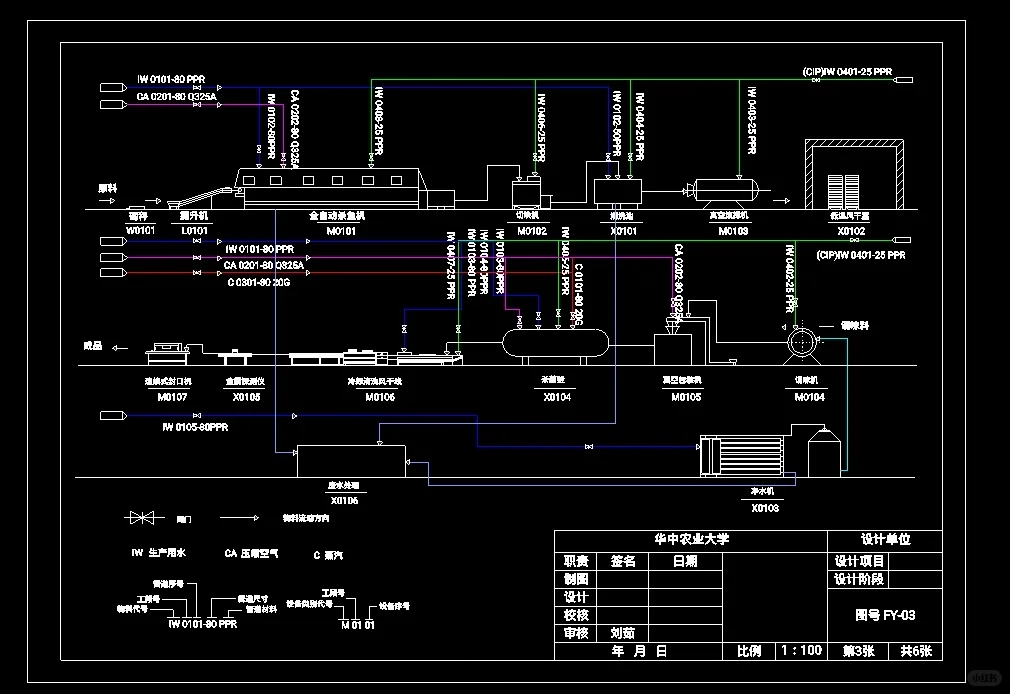Click the M0105 equipment code
1010x694 pixels.
pos(686,397)
